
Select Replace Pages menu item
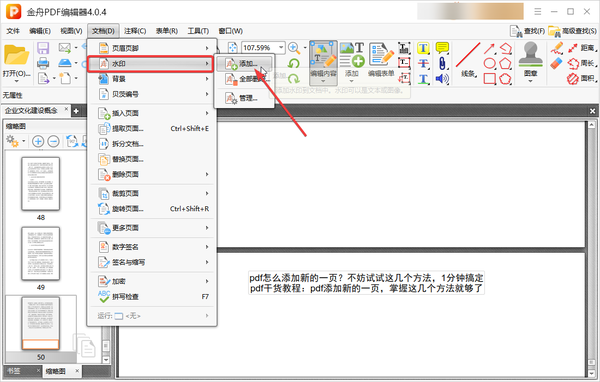(x=152, y=159)
